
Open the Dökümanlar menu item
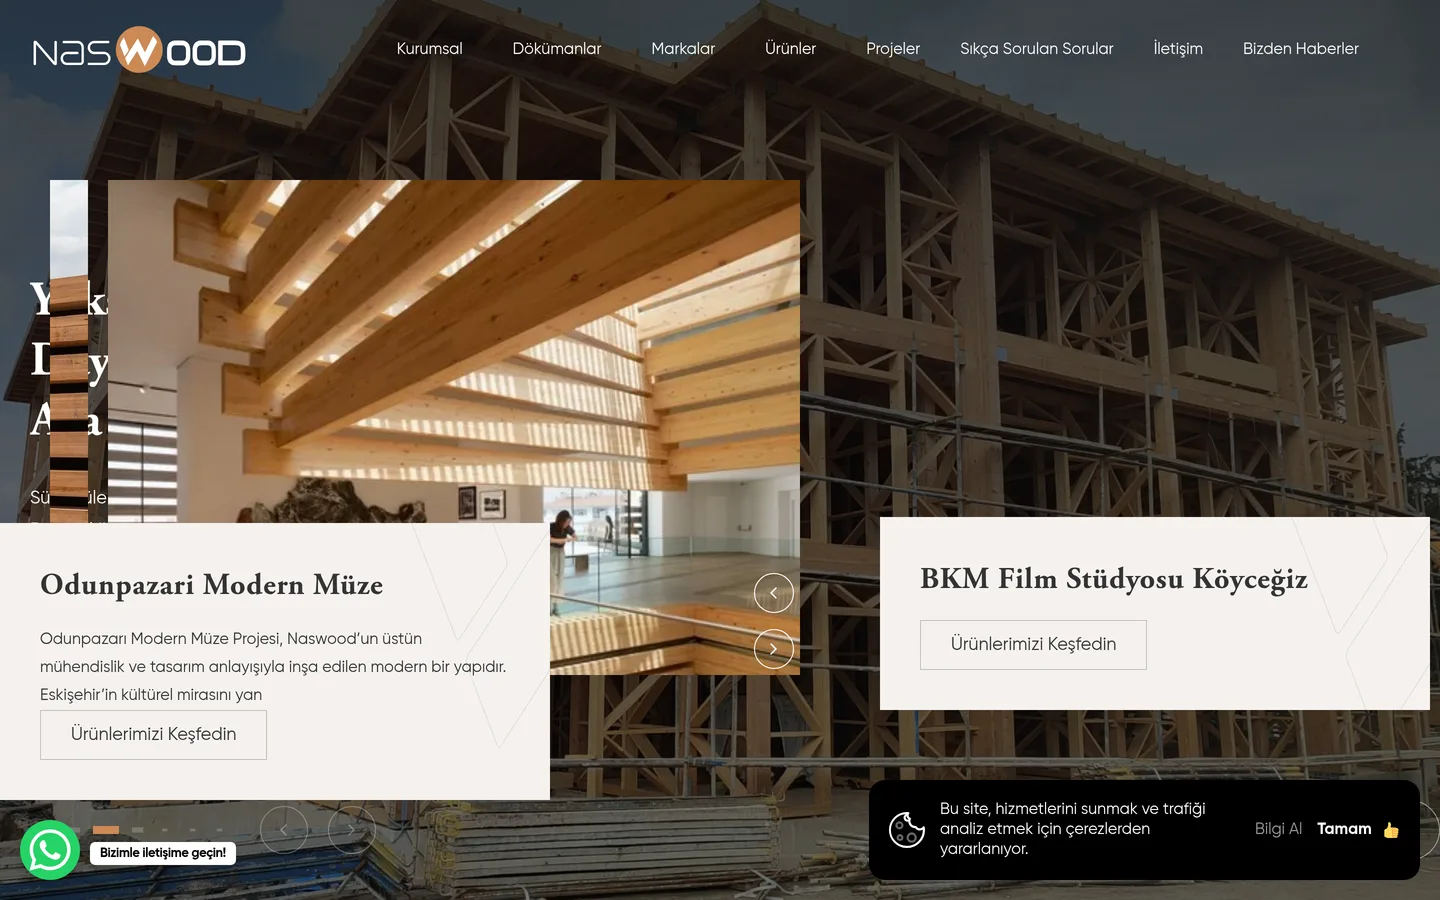point(557,48)
